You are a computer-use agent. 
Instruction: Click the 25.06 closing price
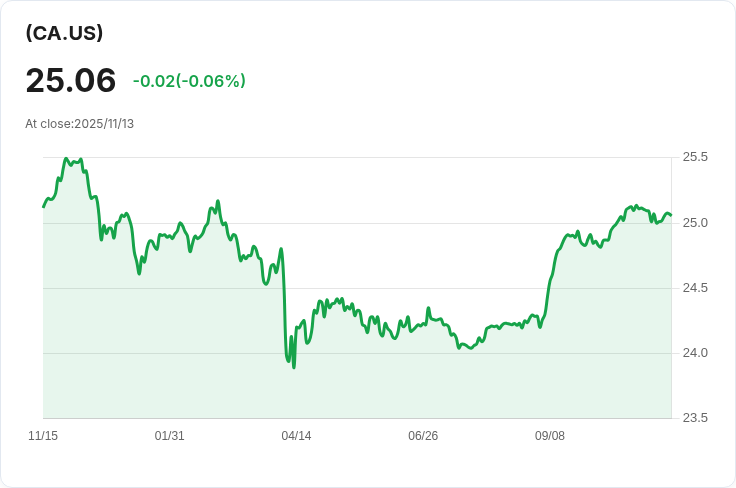tap(70, 81)
